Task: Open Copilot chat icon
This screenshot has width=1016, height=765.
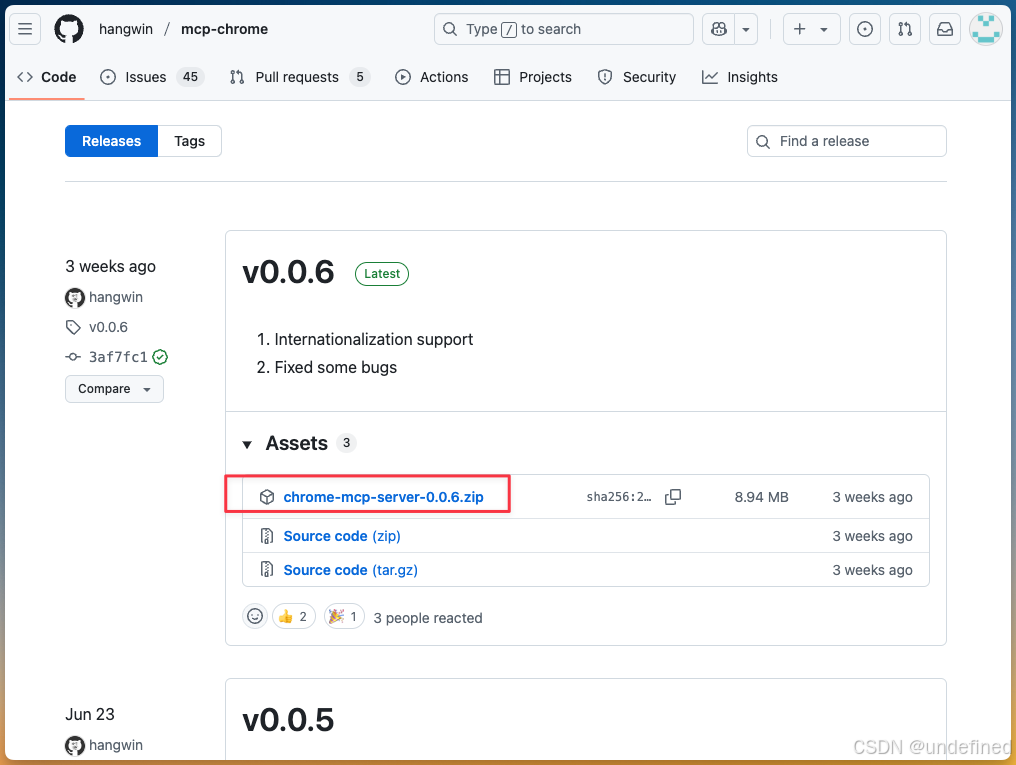Action: pos(719,29)
